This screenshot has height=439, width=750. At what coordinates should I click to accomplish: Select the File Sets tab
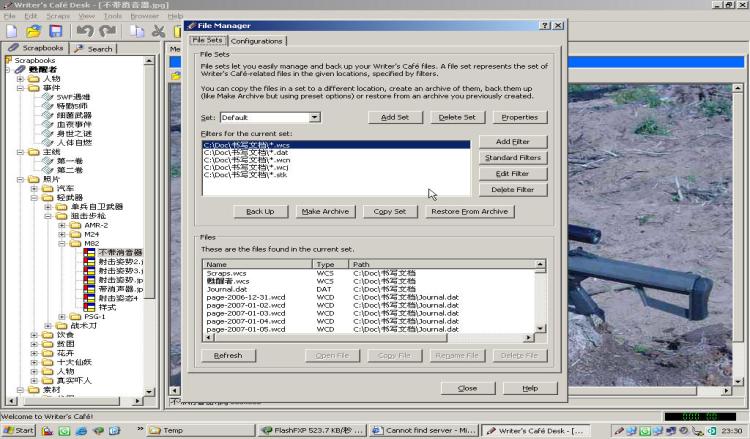[207, 40]
